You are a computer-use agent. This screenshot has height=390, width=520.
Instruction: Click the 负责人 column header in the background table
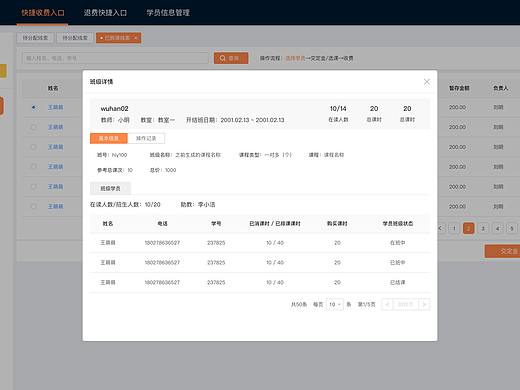click(x=501, y=88)
